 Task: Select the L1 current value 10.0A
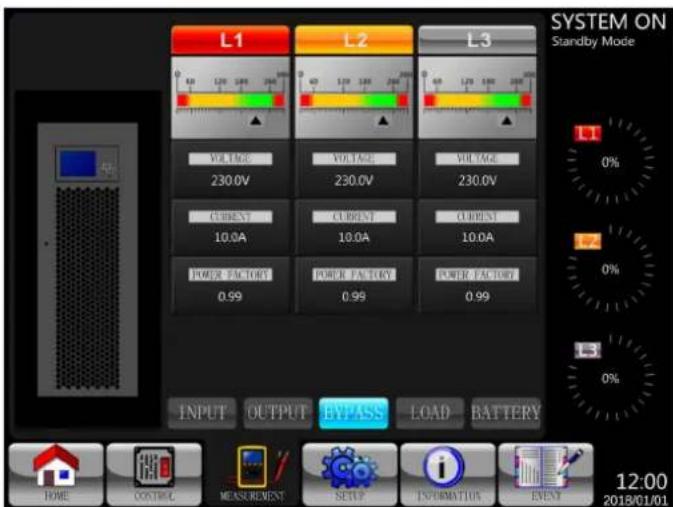230,237
